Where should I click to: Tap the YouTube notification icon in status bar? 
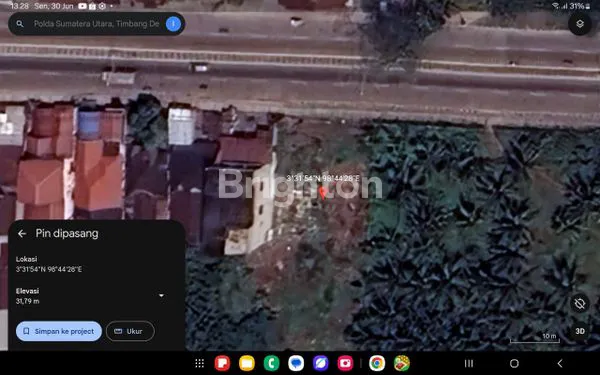pyautogui.click(x=82, y=6)
